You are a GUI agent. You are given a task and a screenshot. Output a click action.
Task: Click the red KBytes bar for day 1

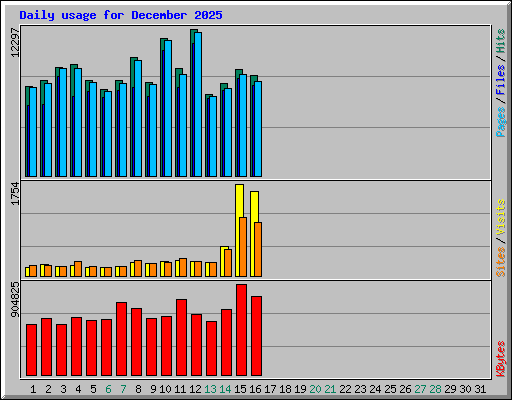31,350
